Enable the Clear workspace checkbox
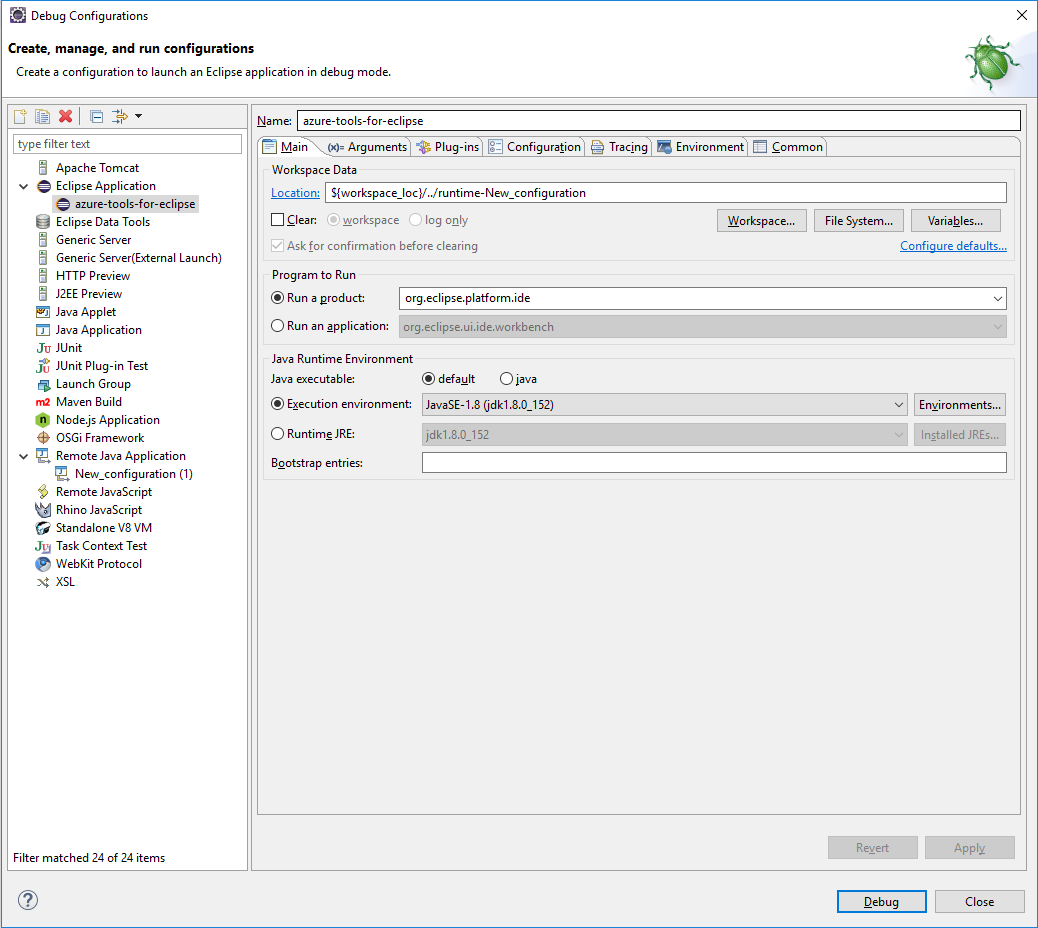 point(277,220)
